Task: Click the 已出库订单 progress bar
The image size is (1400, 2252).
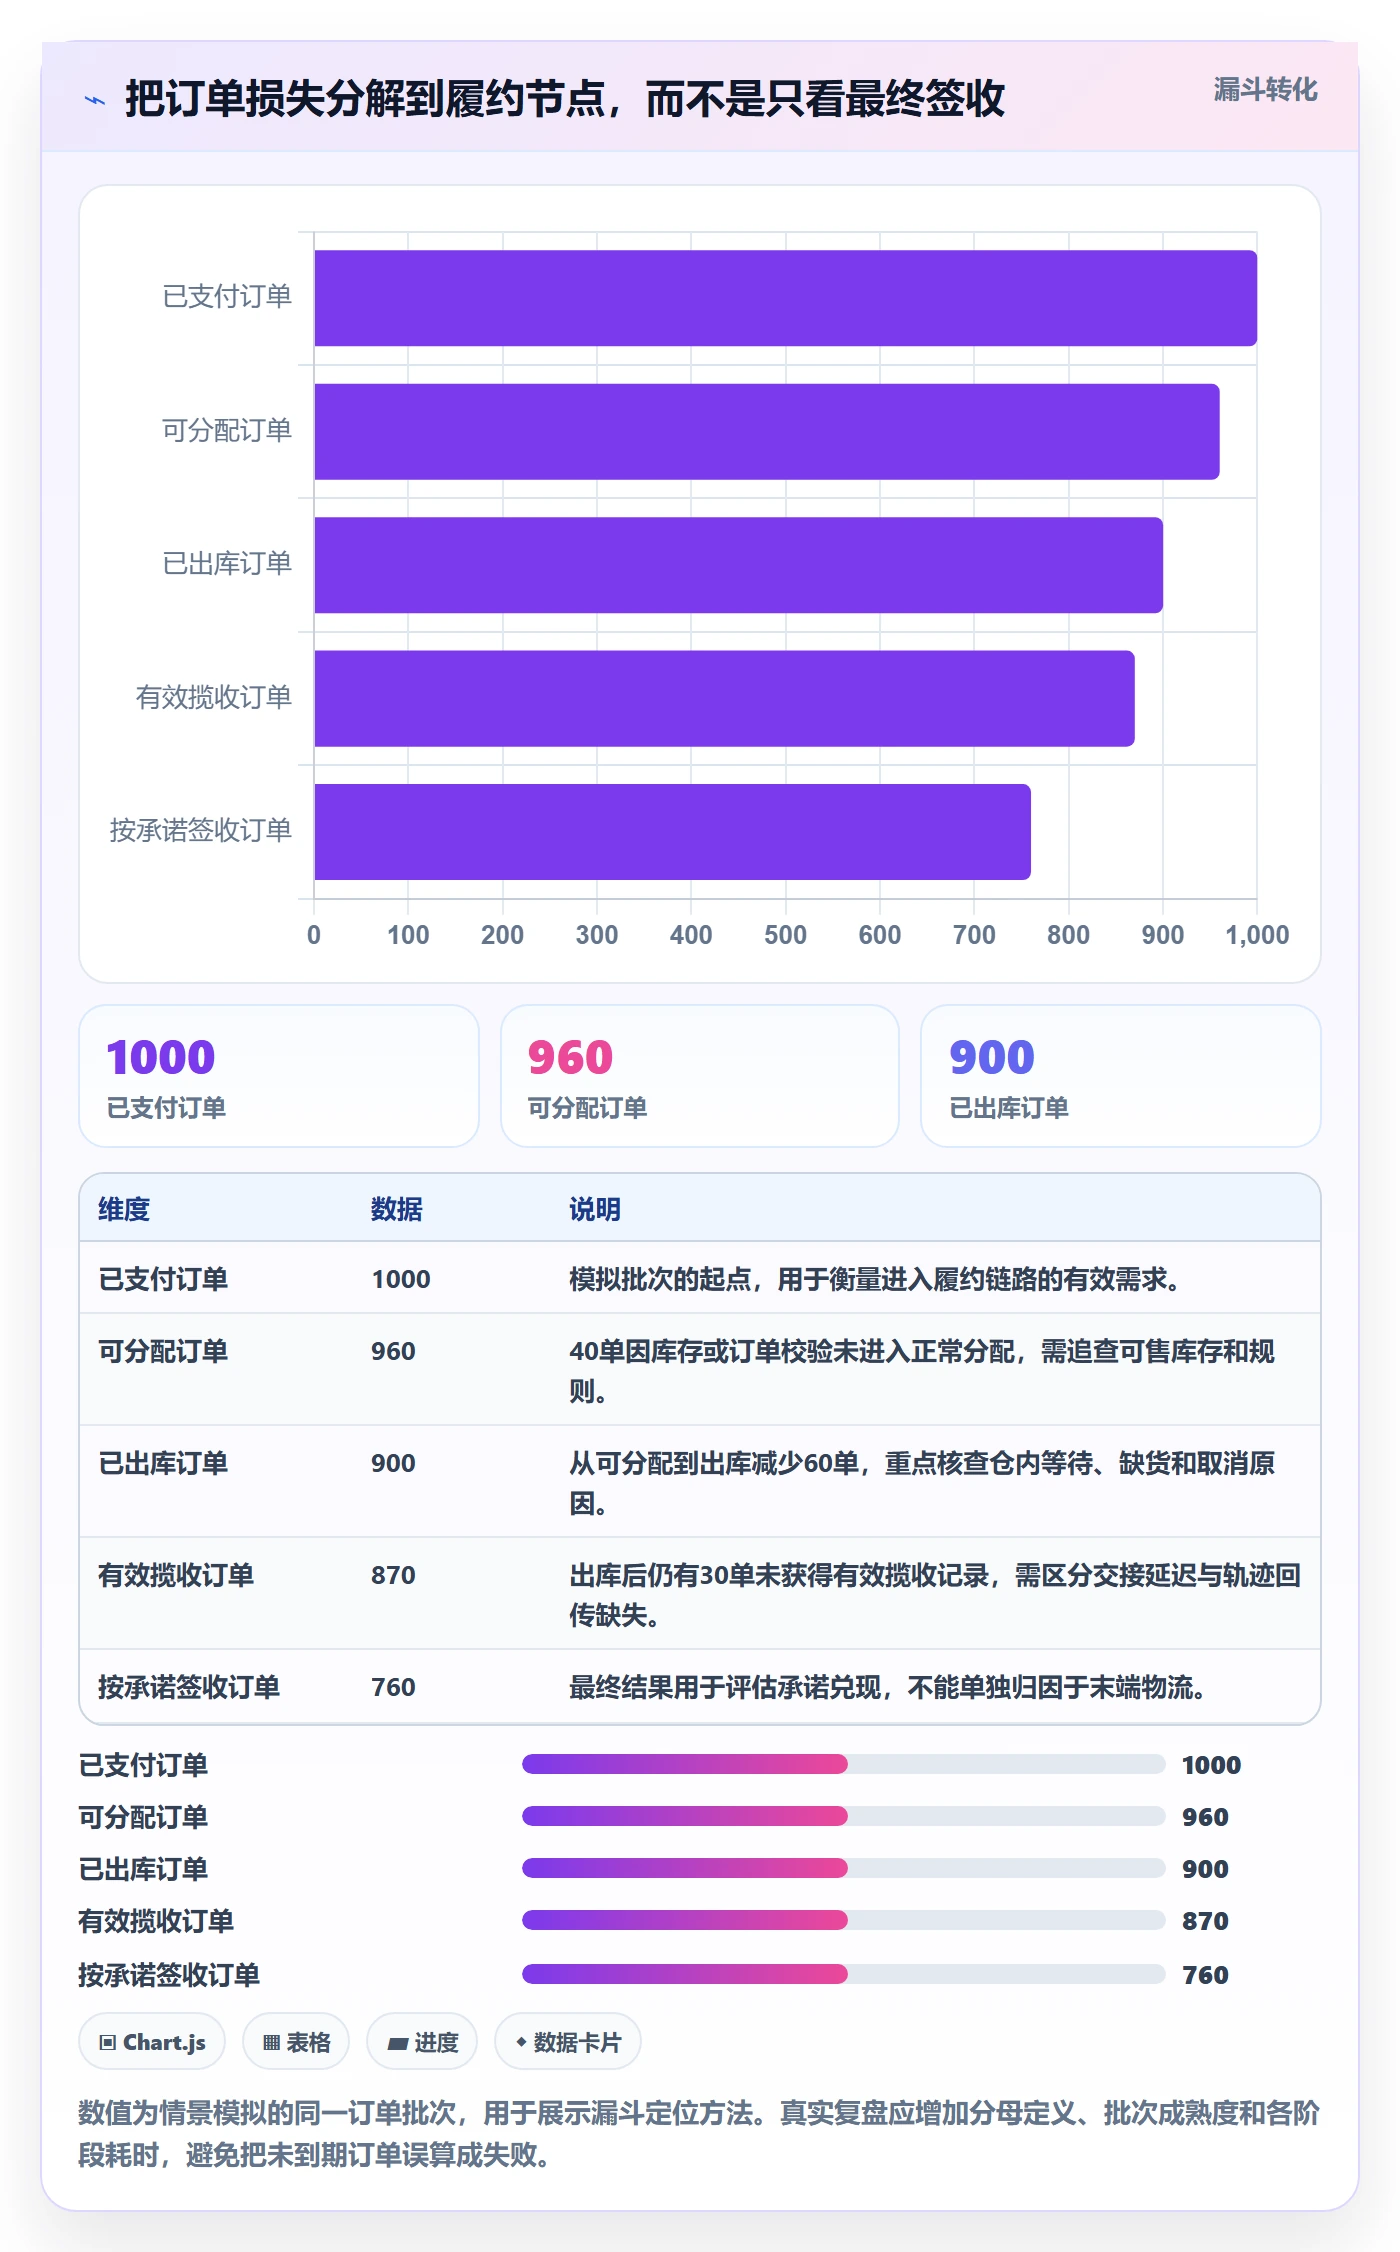Action: click(843, 1868)
